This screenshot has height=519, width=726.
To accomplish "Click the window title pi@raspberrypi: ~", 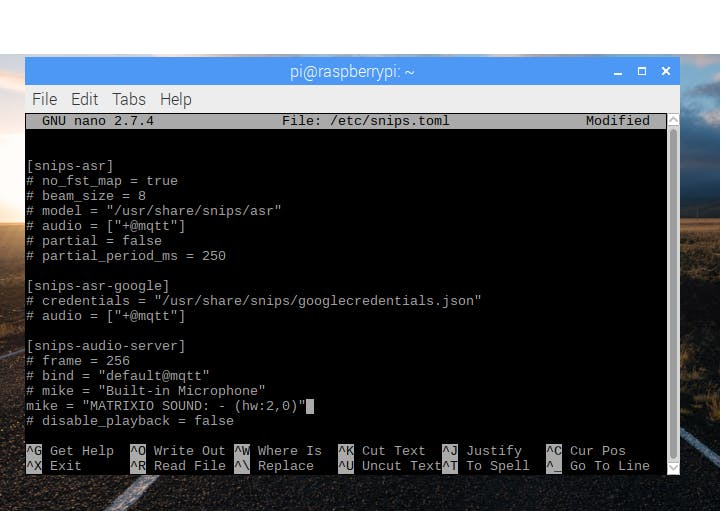I will coord(352,72).
